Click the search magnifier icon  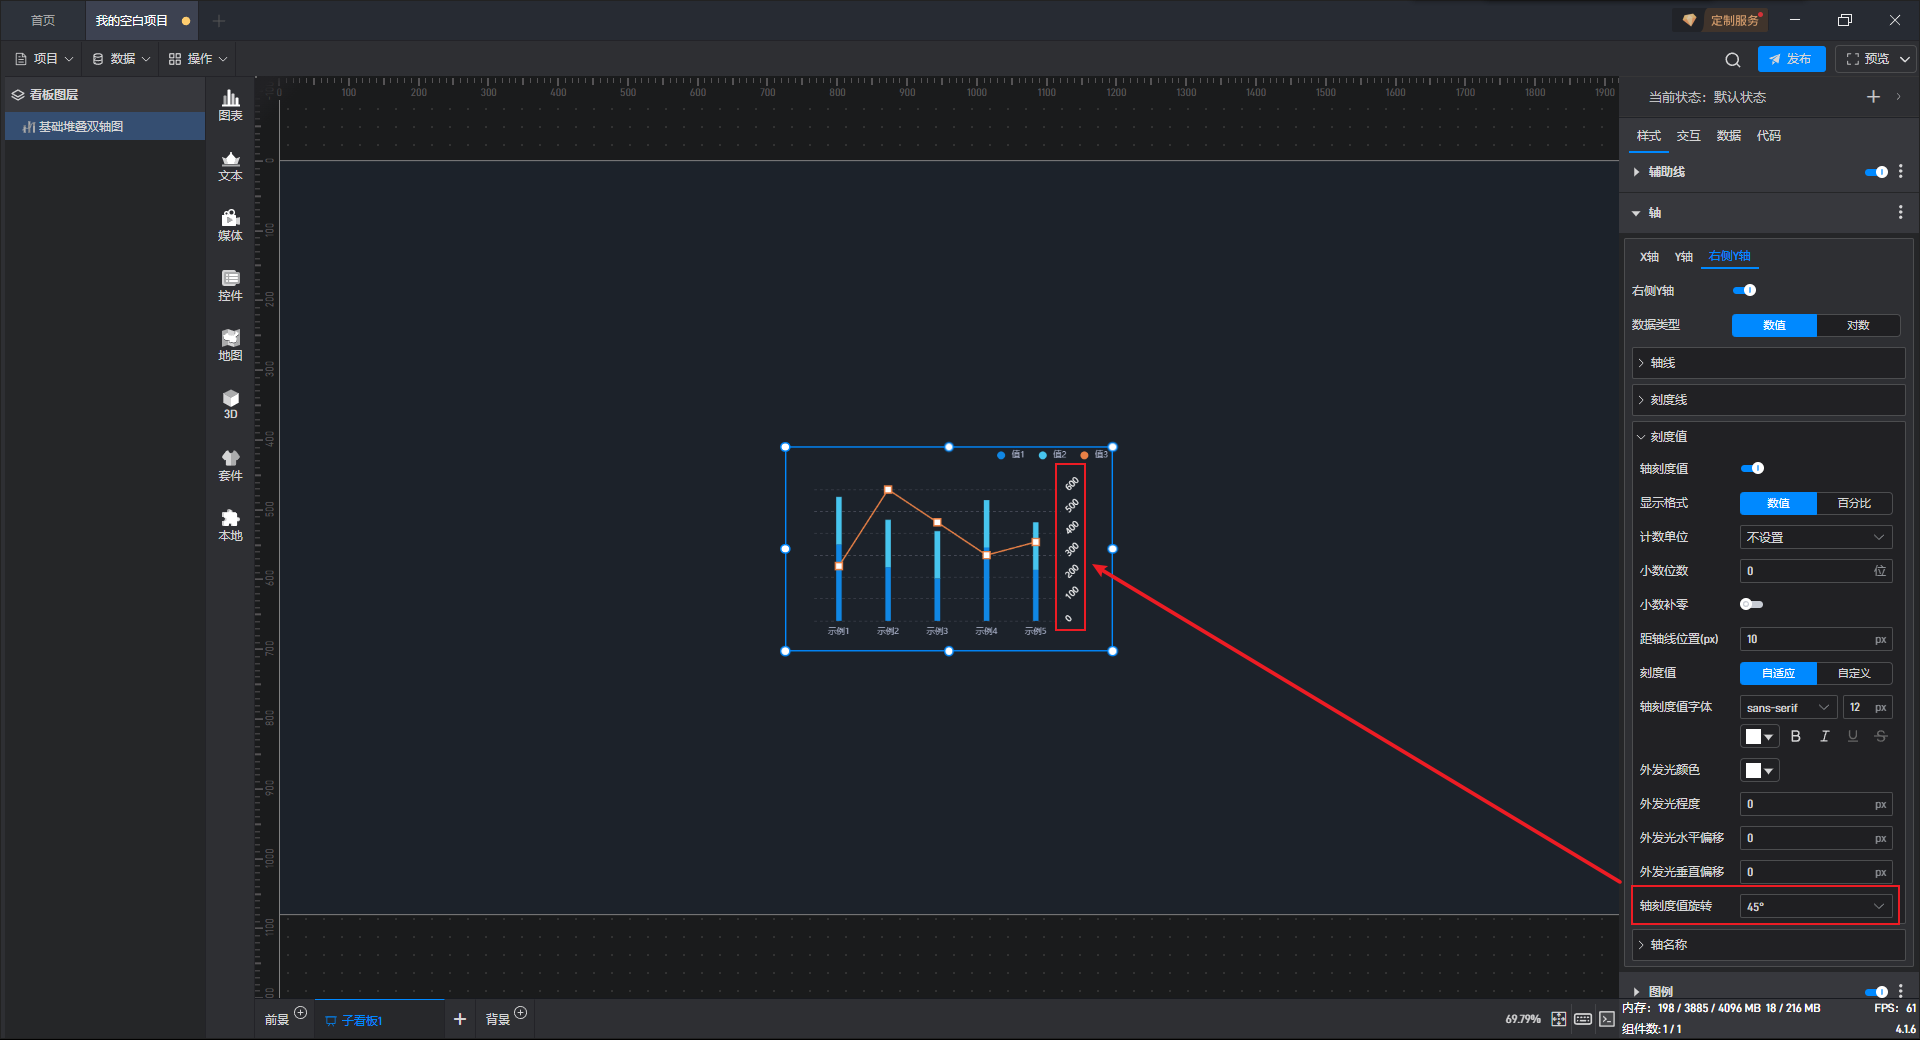(x=1733, y=59)
